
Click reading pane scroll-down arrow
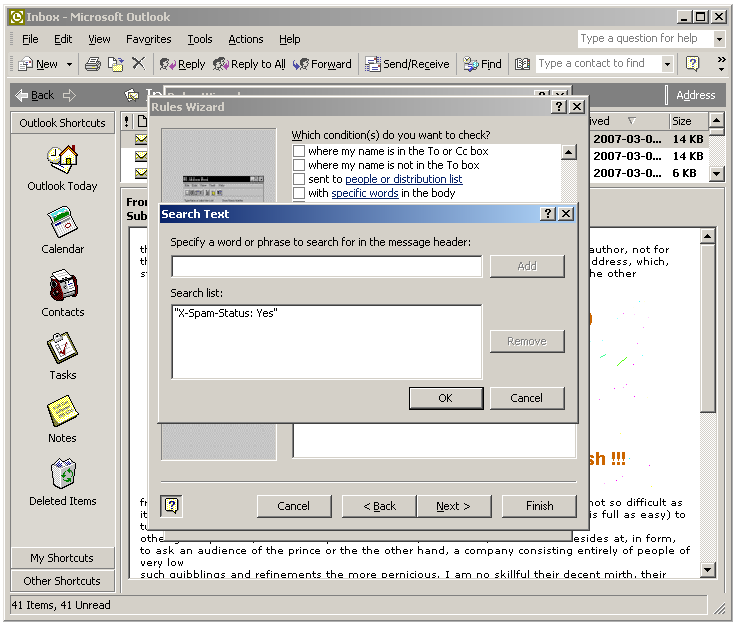[707, 570]
